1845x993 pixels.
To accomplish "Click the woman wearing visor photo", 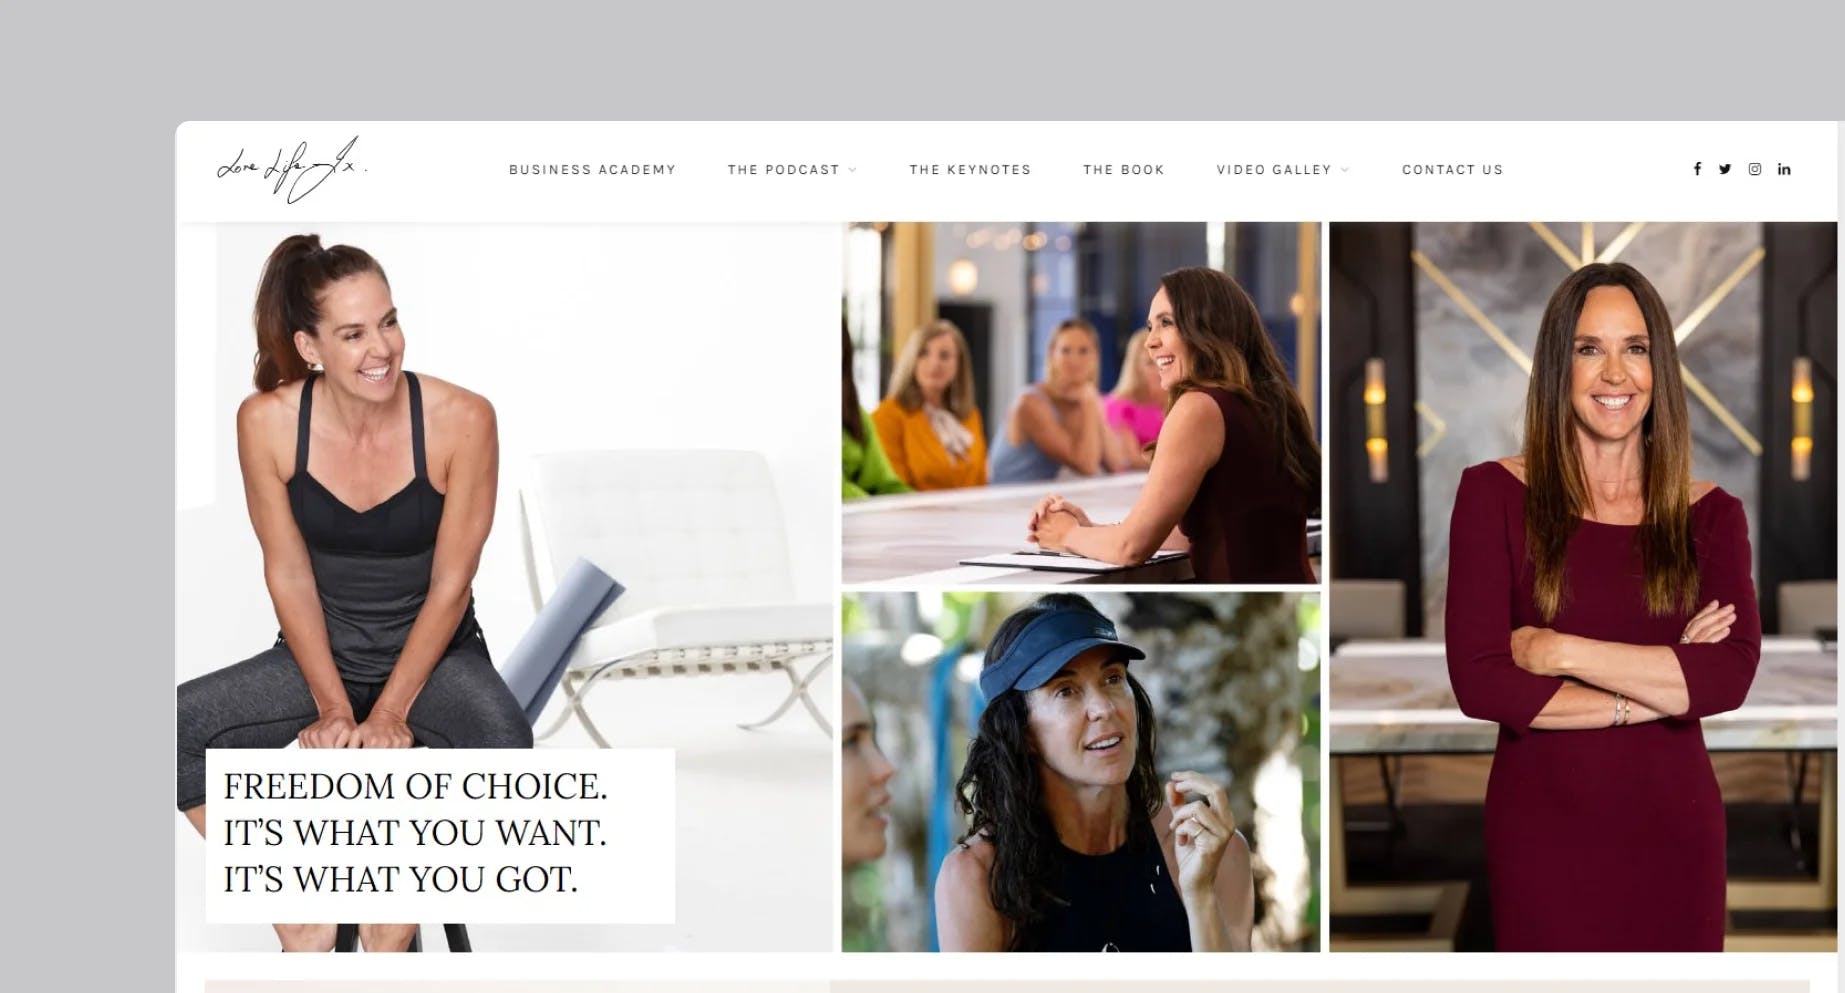I will click(1081, 772).
